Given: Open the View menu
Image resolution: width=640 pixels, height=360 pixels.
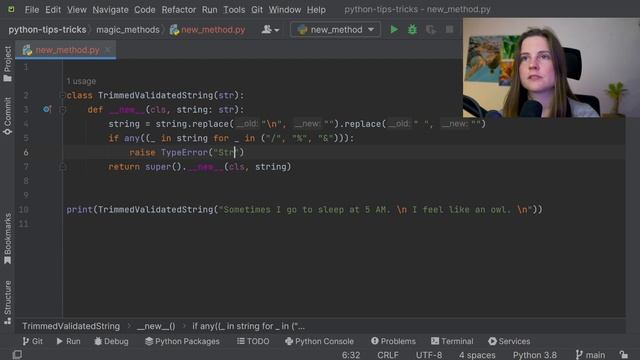Looking at the screenshot, I should [x=76, y=9].
